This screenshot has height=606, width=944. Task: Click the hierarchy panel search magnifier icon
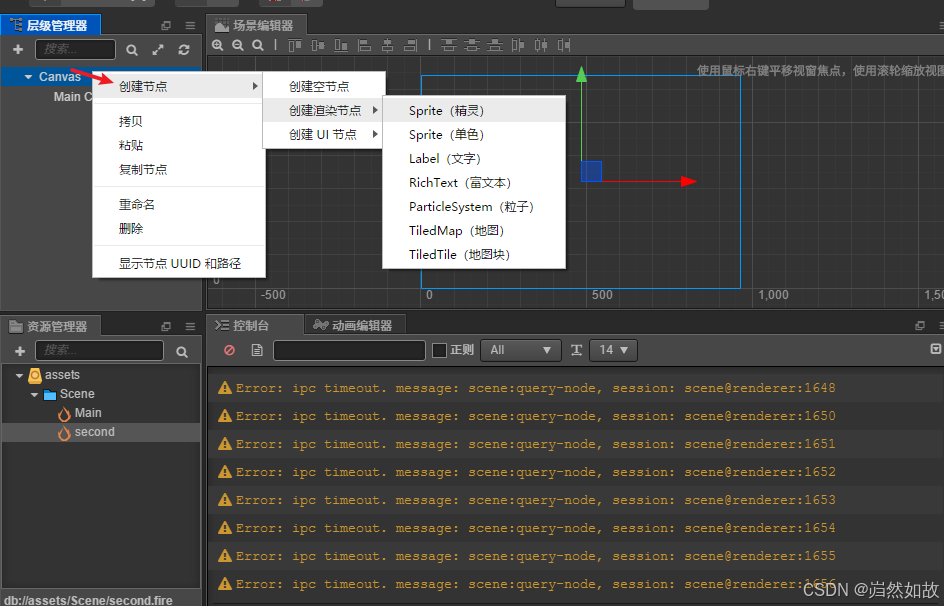coord(132,50)
